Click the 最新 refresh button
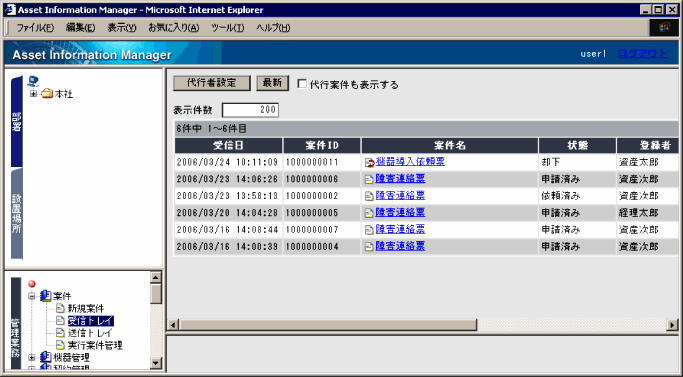The height and width of the screenshot is (377, 683). point(272,83)
